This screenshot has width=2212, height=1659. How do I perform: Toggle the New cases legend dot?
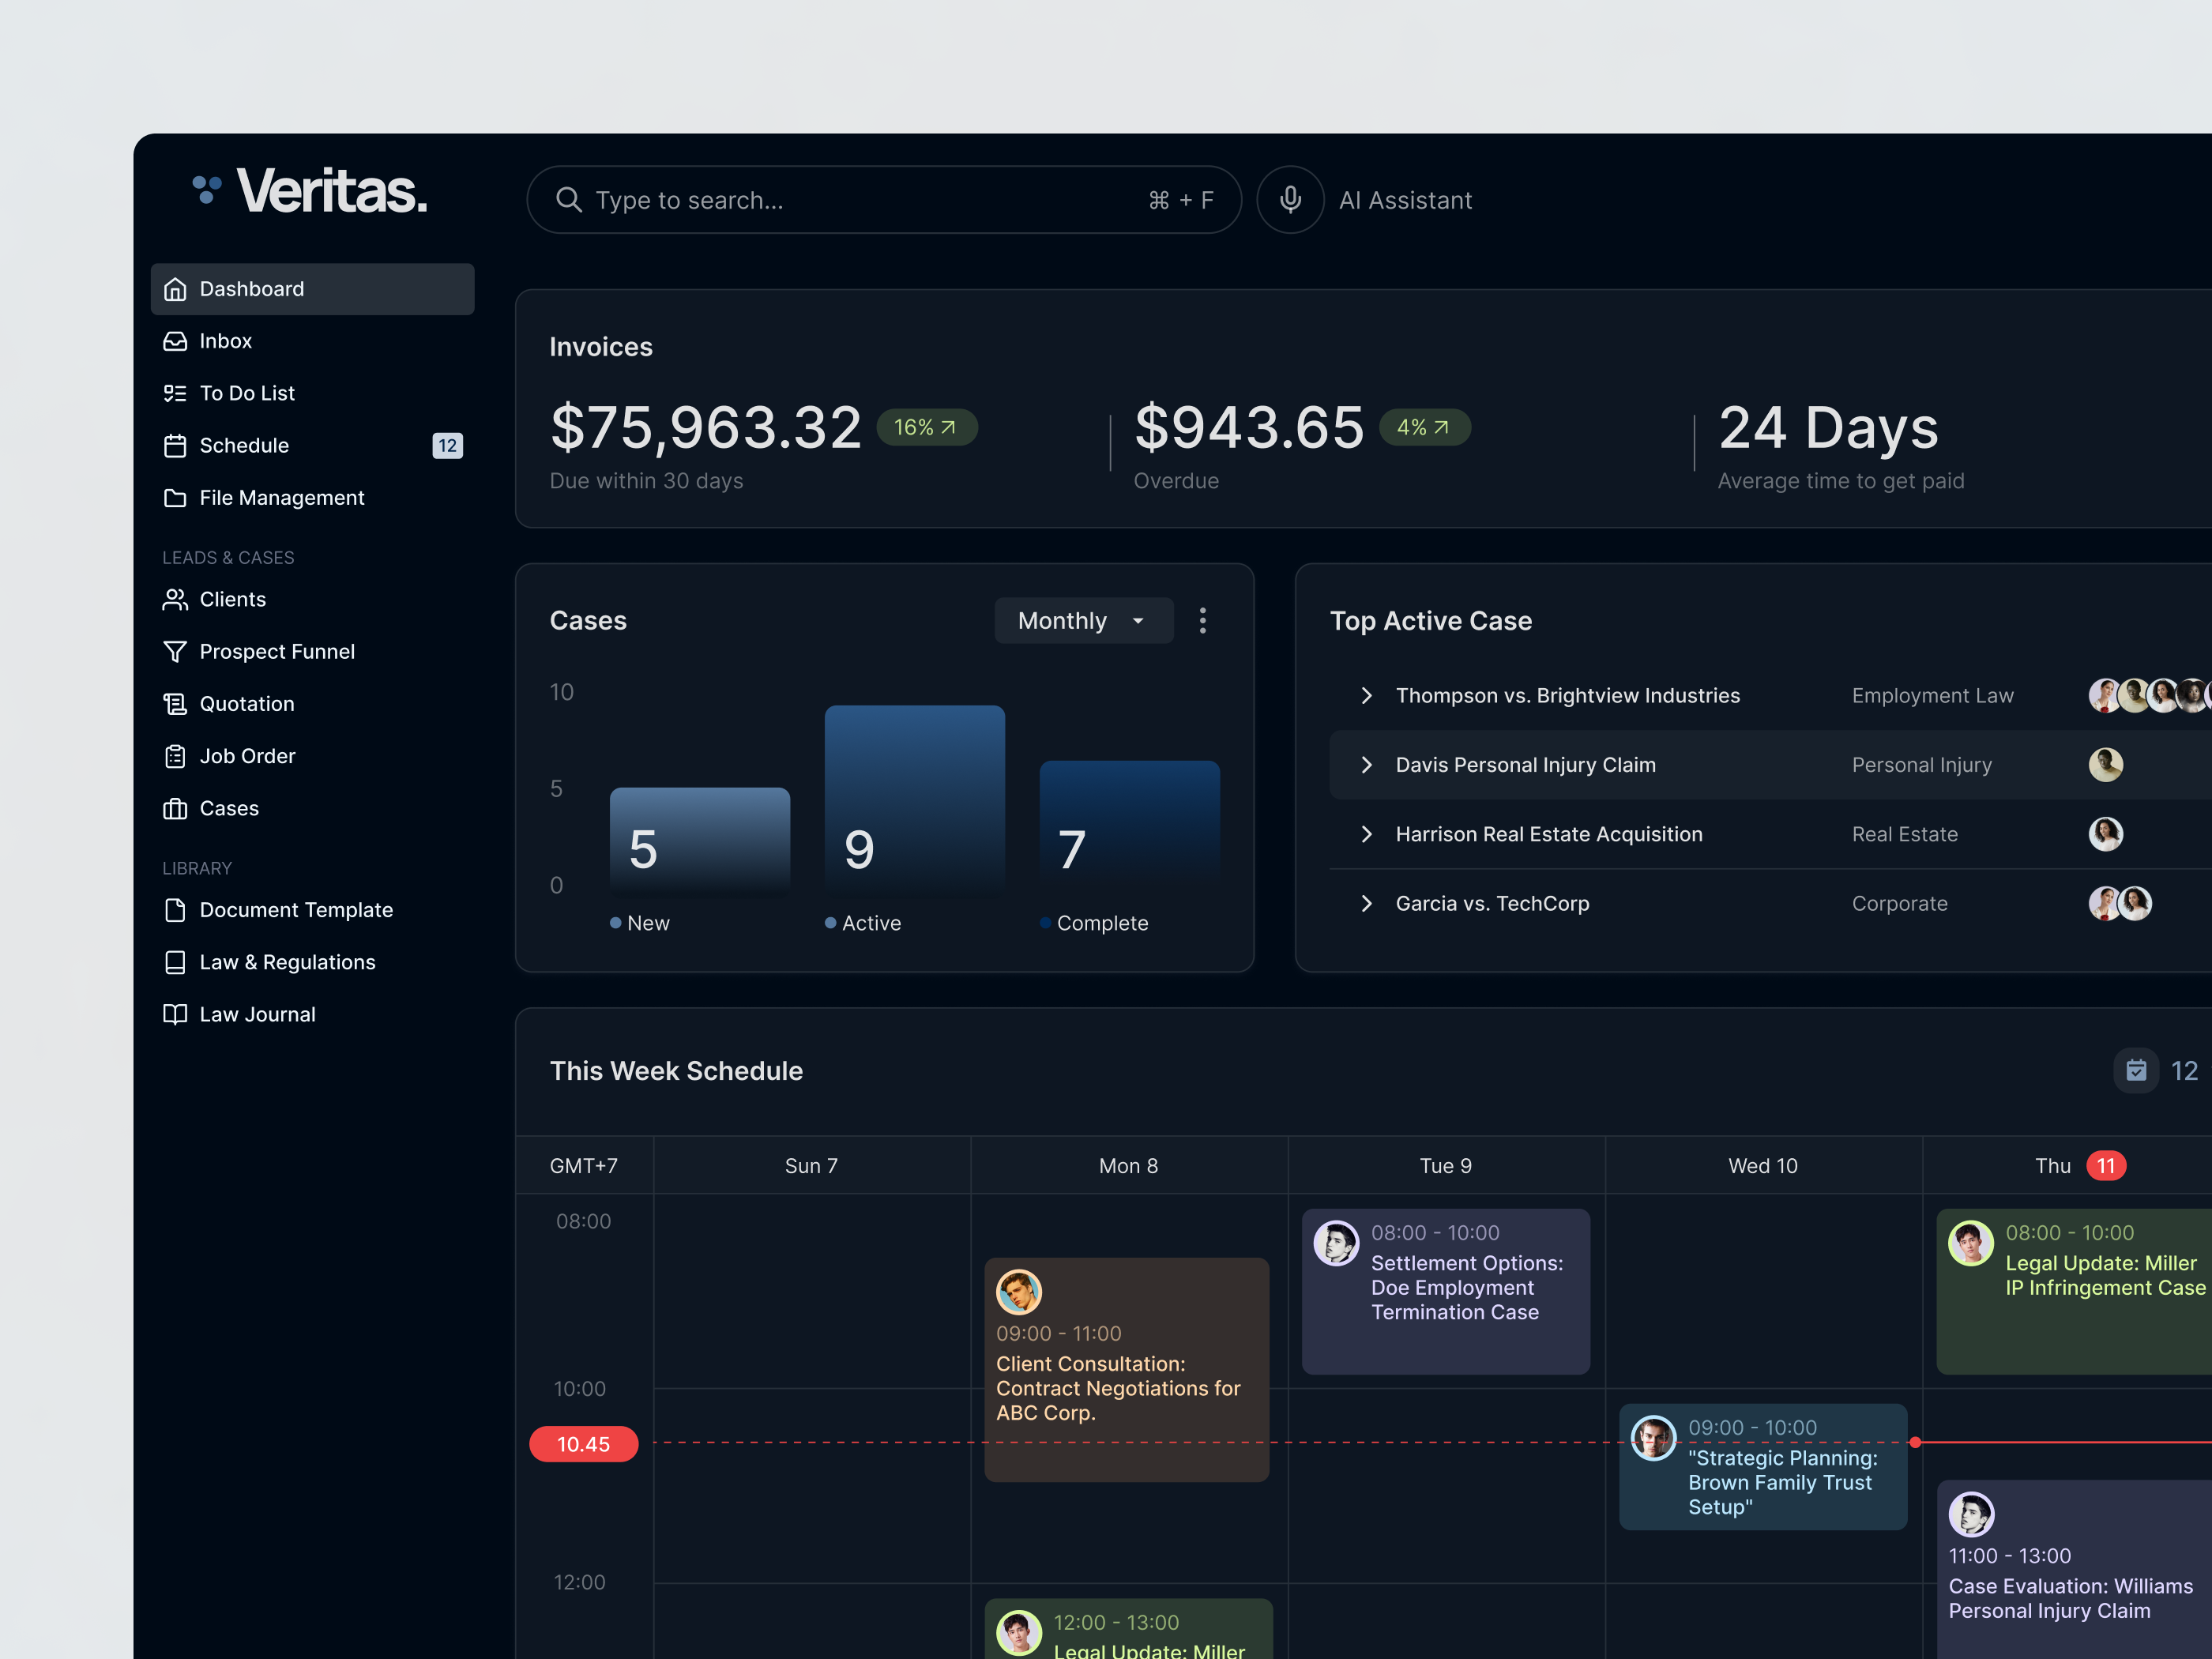pos(615,923)
